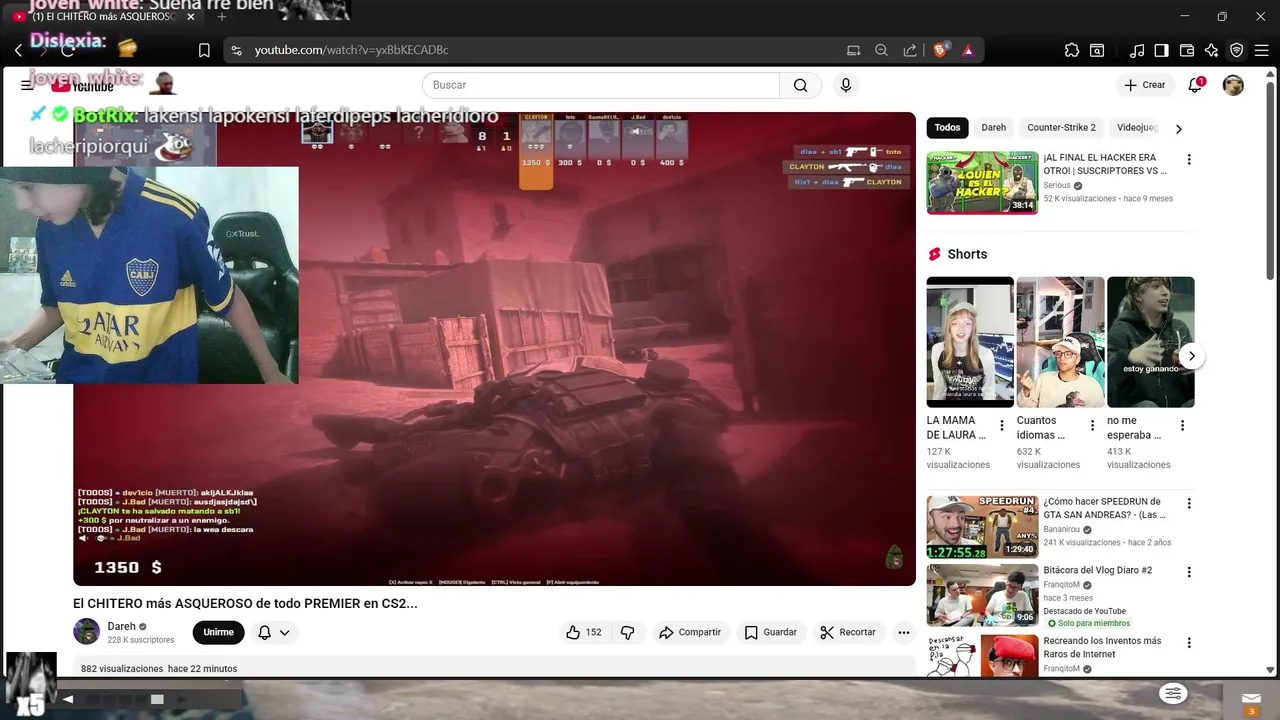This screenshot has width=1280, height=720.
Task: Open the browser main menu icon
Action: tap(1262, 50)
